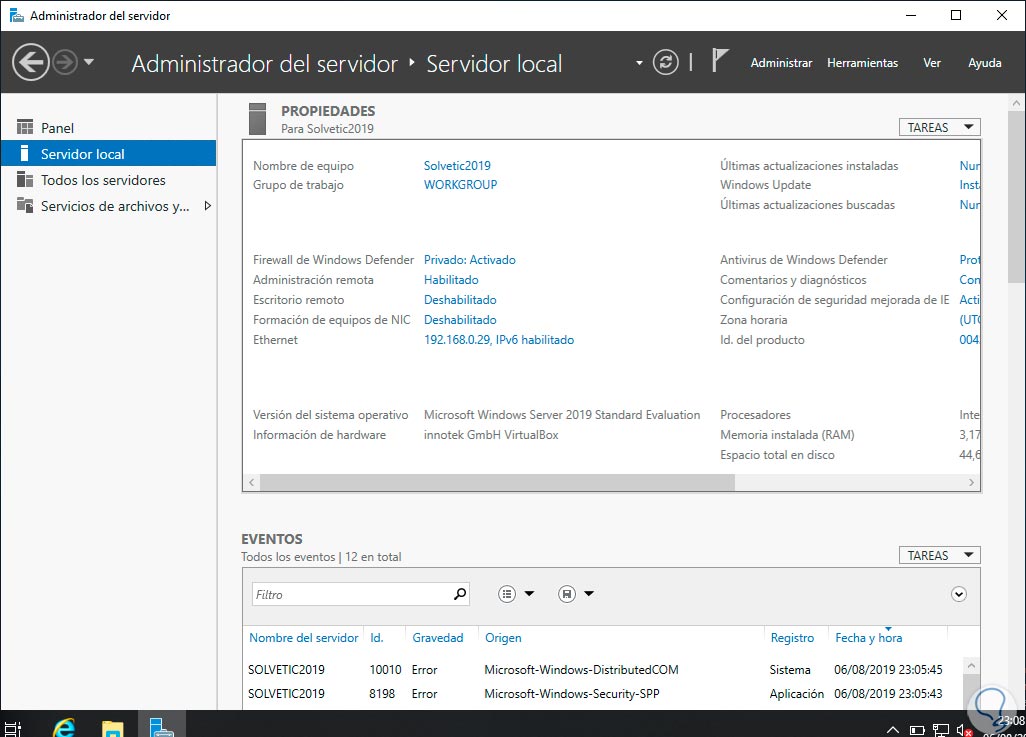Click the Solvetic2019 computer name link
The image size is (1026, 737).
pos(457,166)
